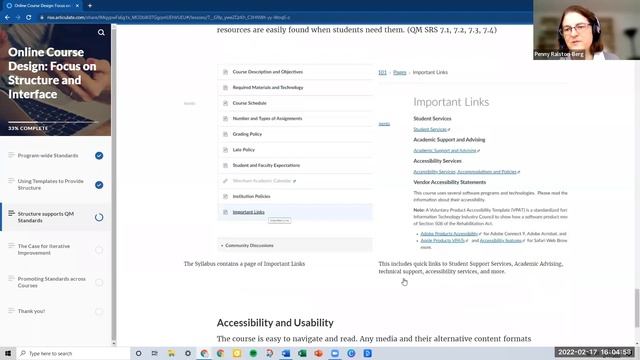
Task: Open Using Templates to Provide Structure lesson
Action: point(51,184)
